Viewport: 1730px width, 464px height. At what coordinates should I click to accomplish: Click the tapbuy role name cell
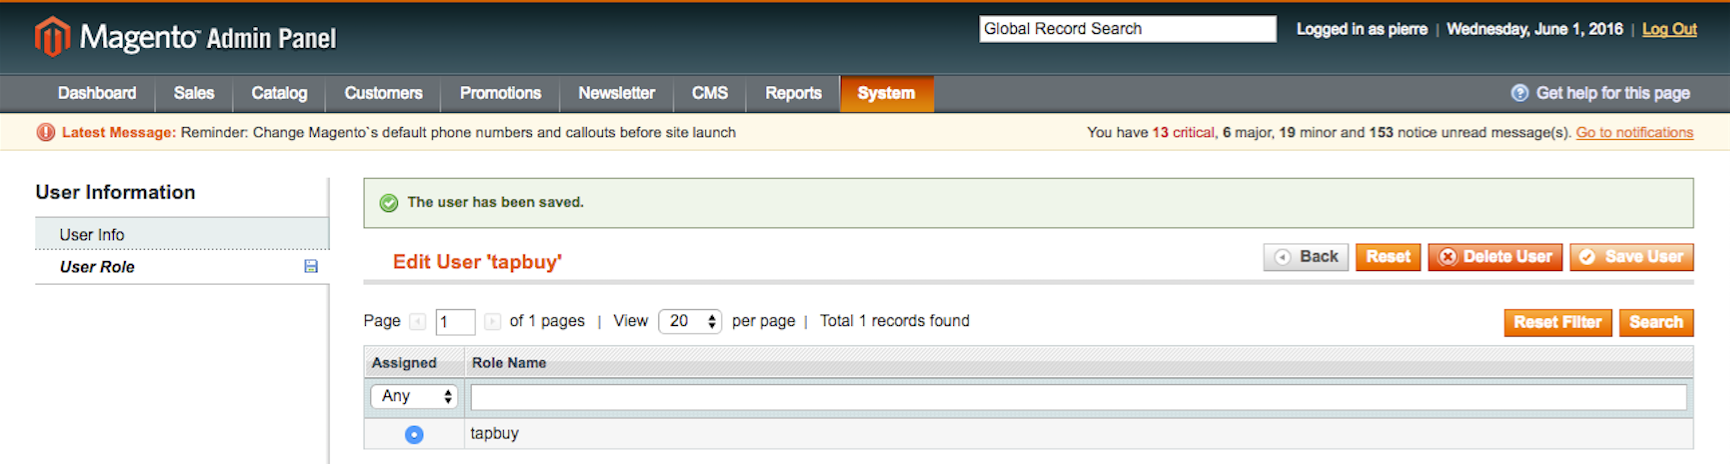(1078, 434)
